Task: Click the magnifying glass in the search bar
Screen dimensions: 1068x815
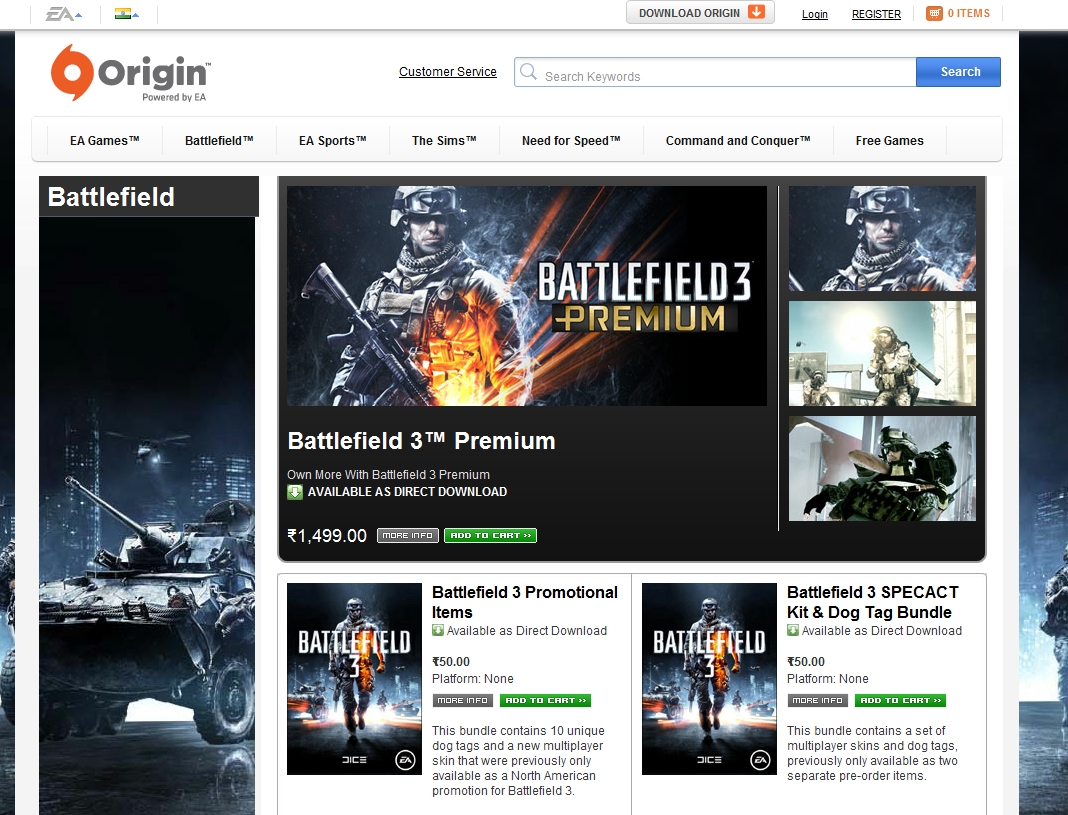Action: point(528,71)
